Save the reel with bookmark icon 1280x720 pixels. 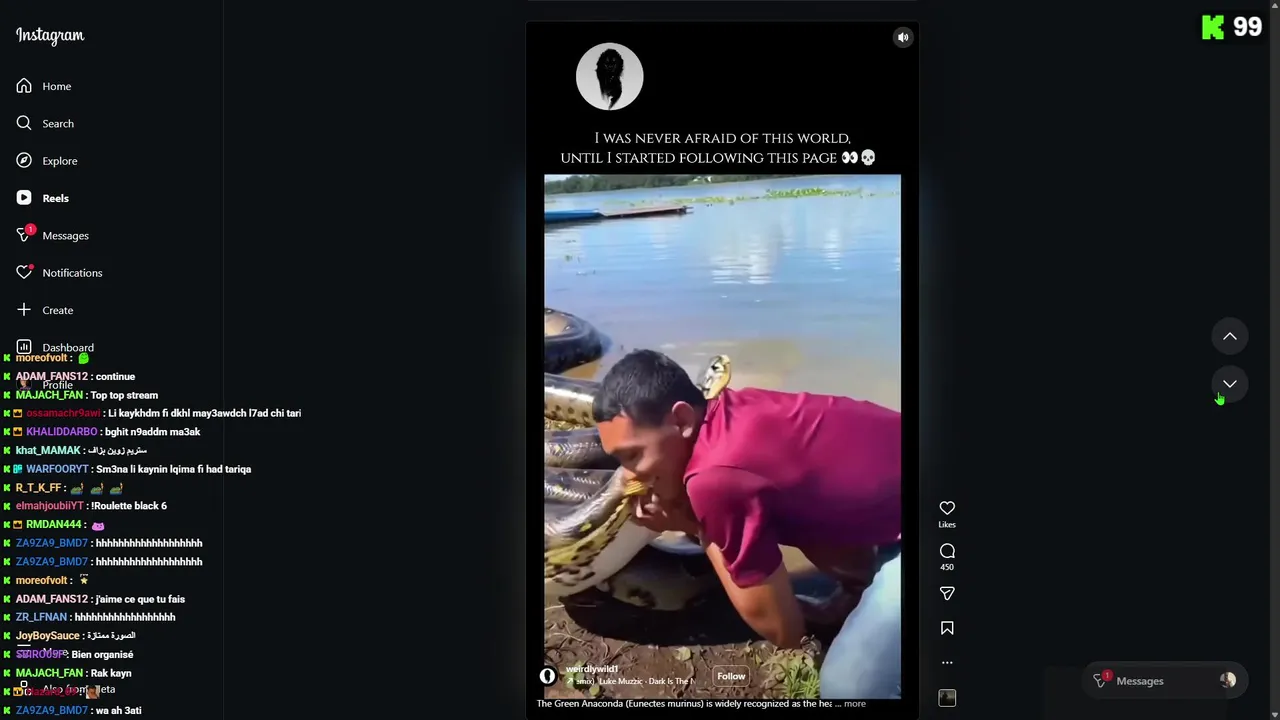[947, 628]
